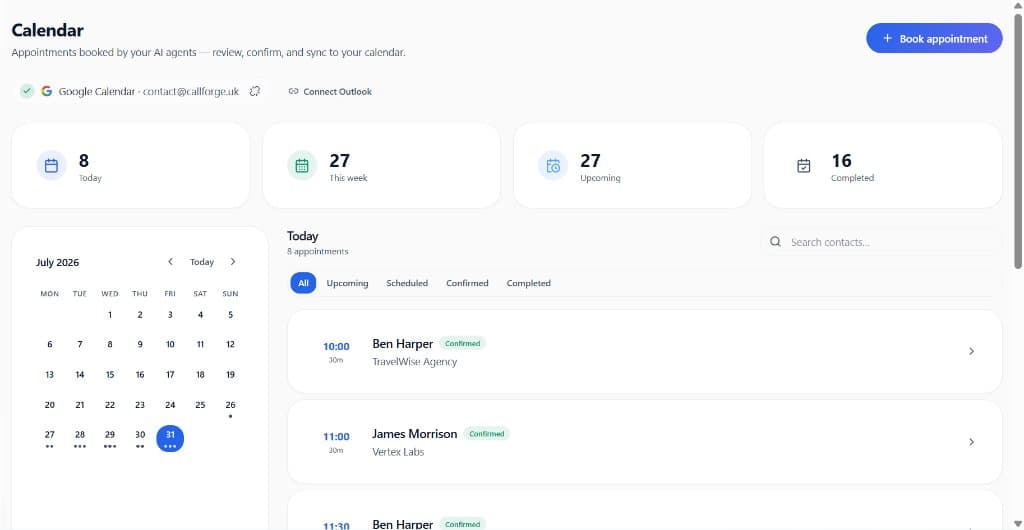Select July 26 in the calendar

pyautogui.click(x=230, y=408)
